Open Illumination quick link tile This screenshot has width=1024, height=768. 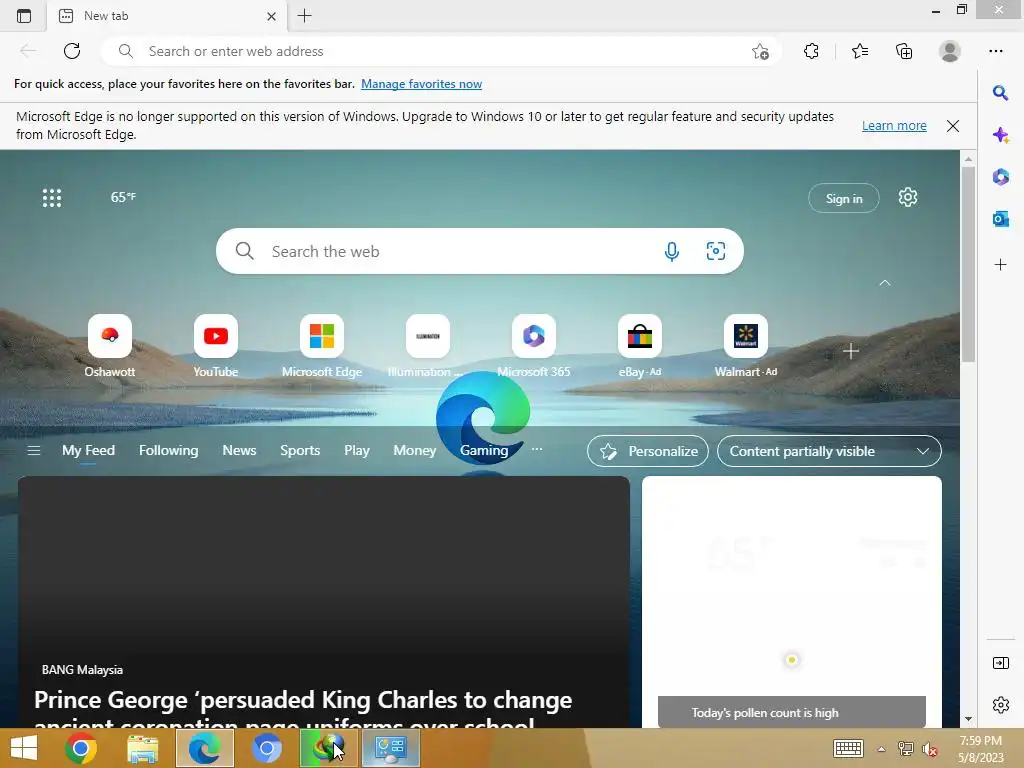pos(427,346)
